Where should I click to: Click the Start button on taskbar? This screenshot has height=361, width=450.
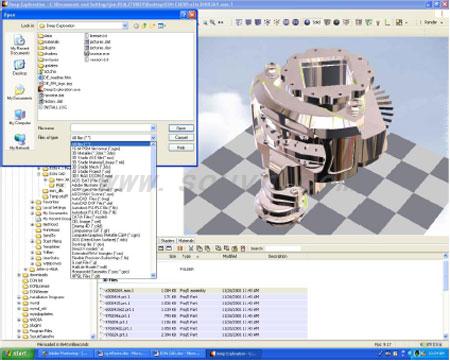[17, 354]
